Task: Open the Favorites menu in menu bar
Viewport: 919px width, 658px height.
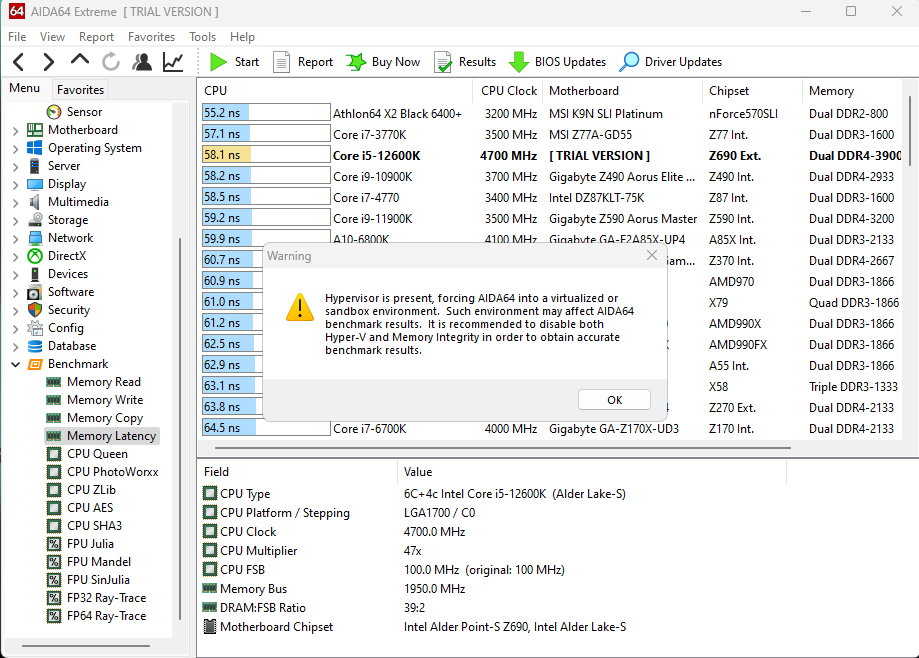Action: 151,36
